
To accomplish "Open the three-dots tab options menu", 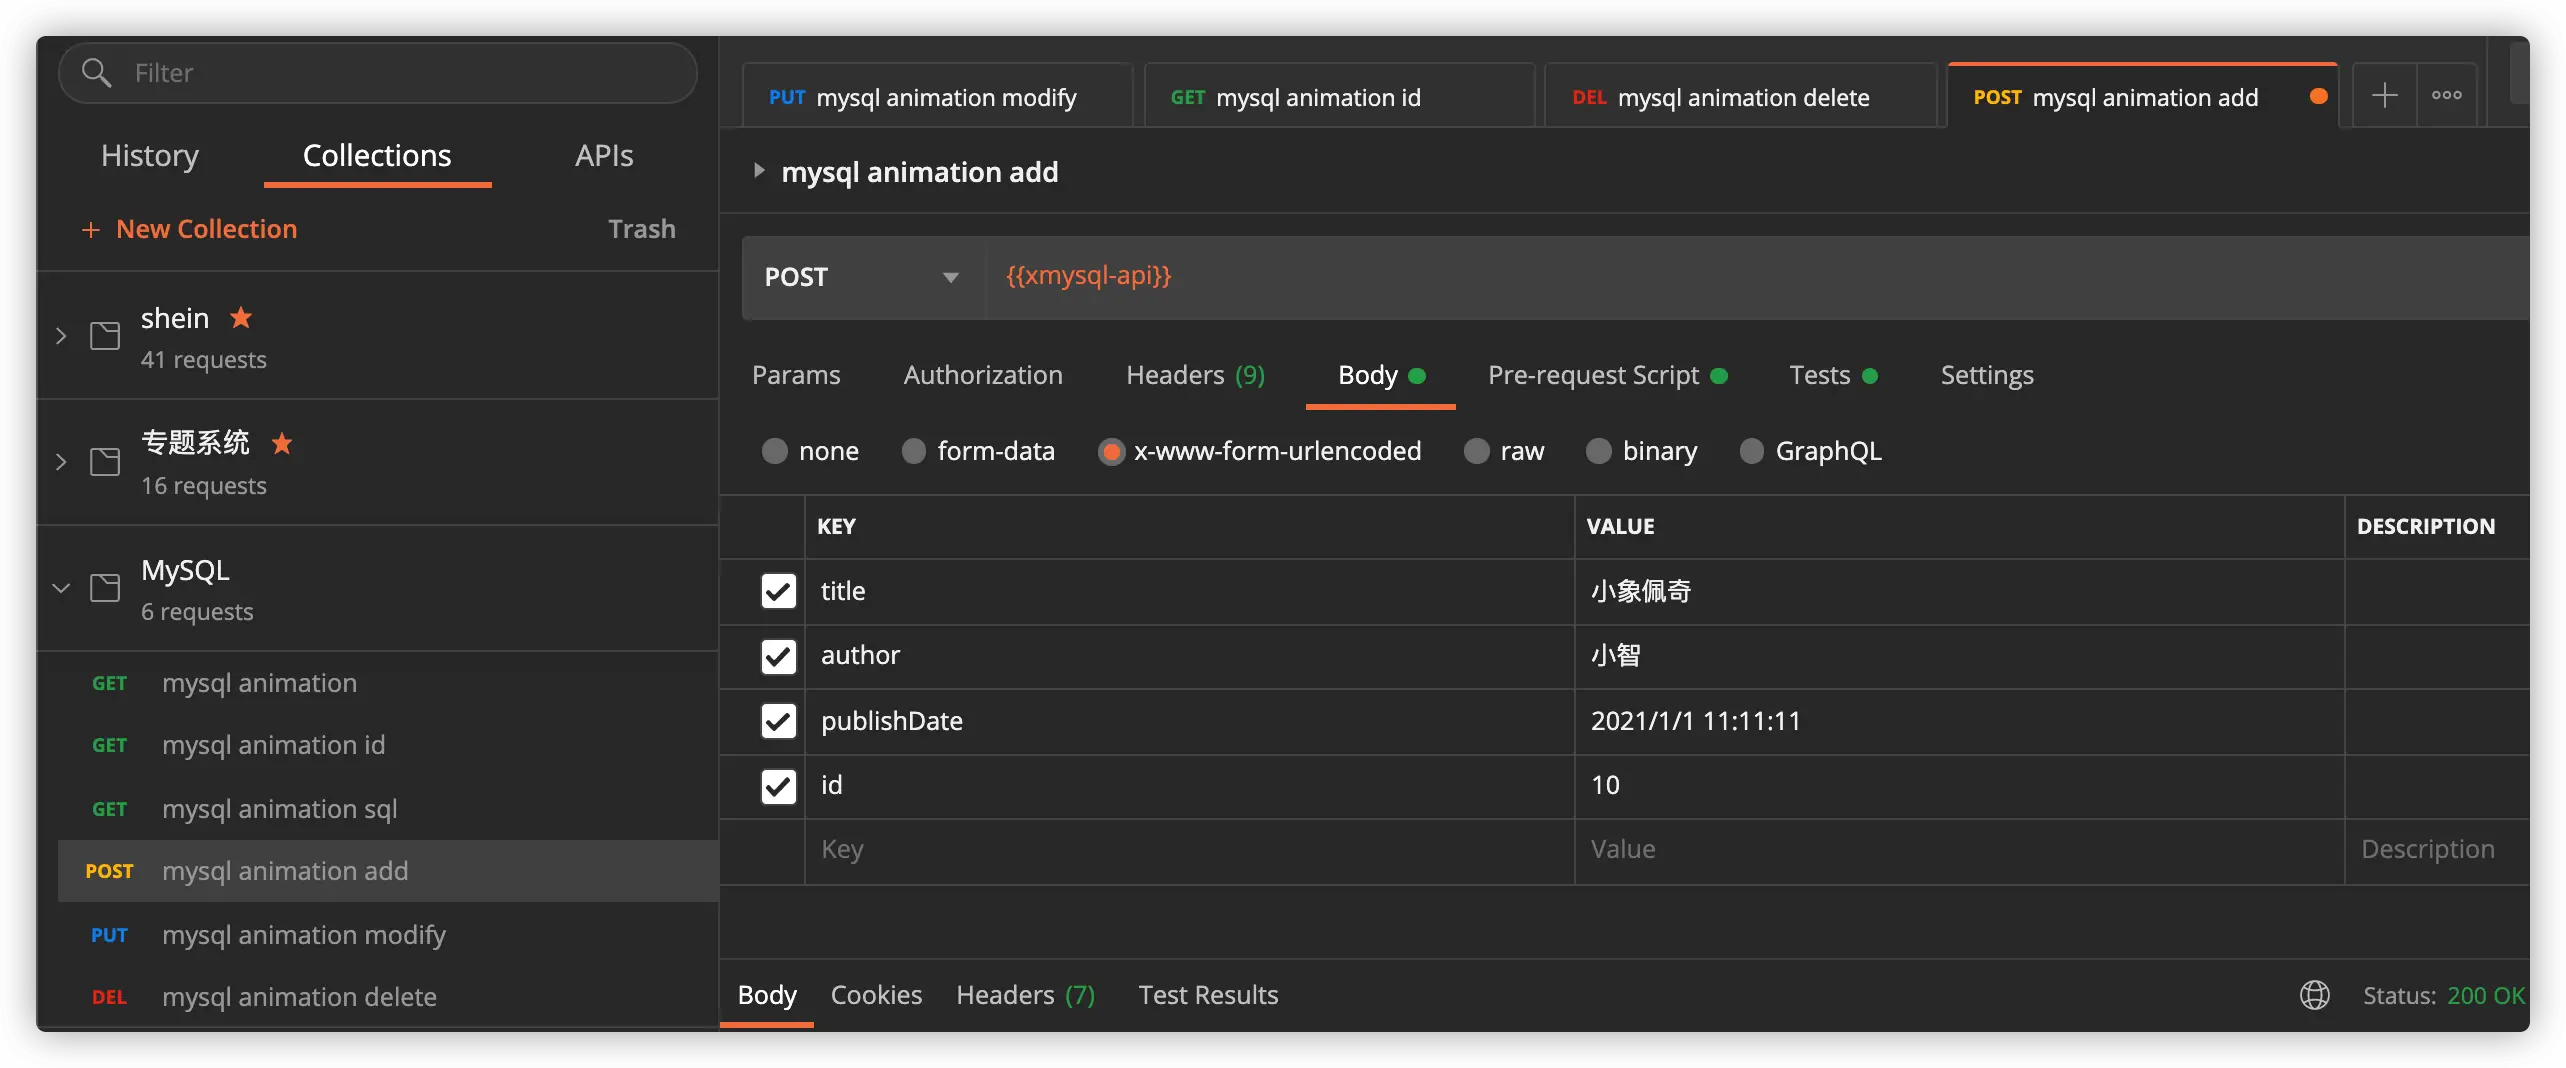I will tap(2446, 96).
